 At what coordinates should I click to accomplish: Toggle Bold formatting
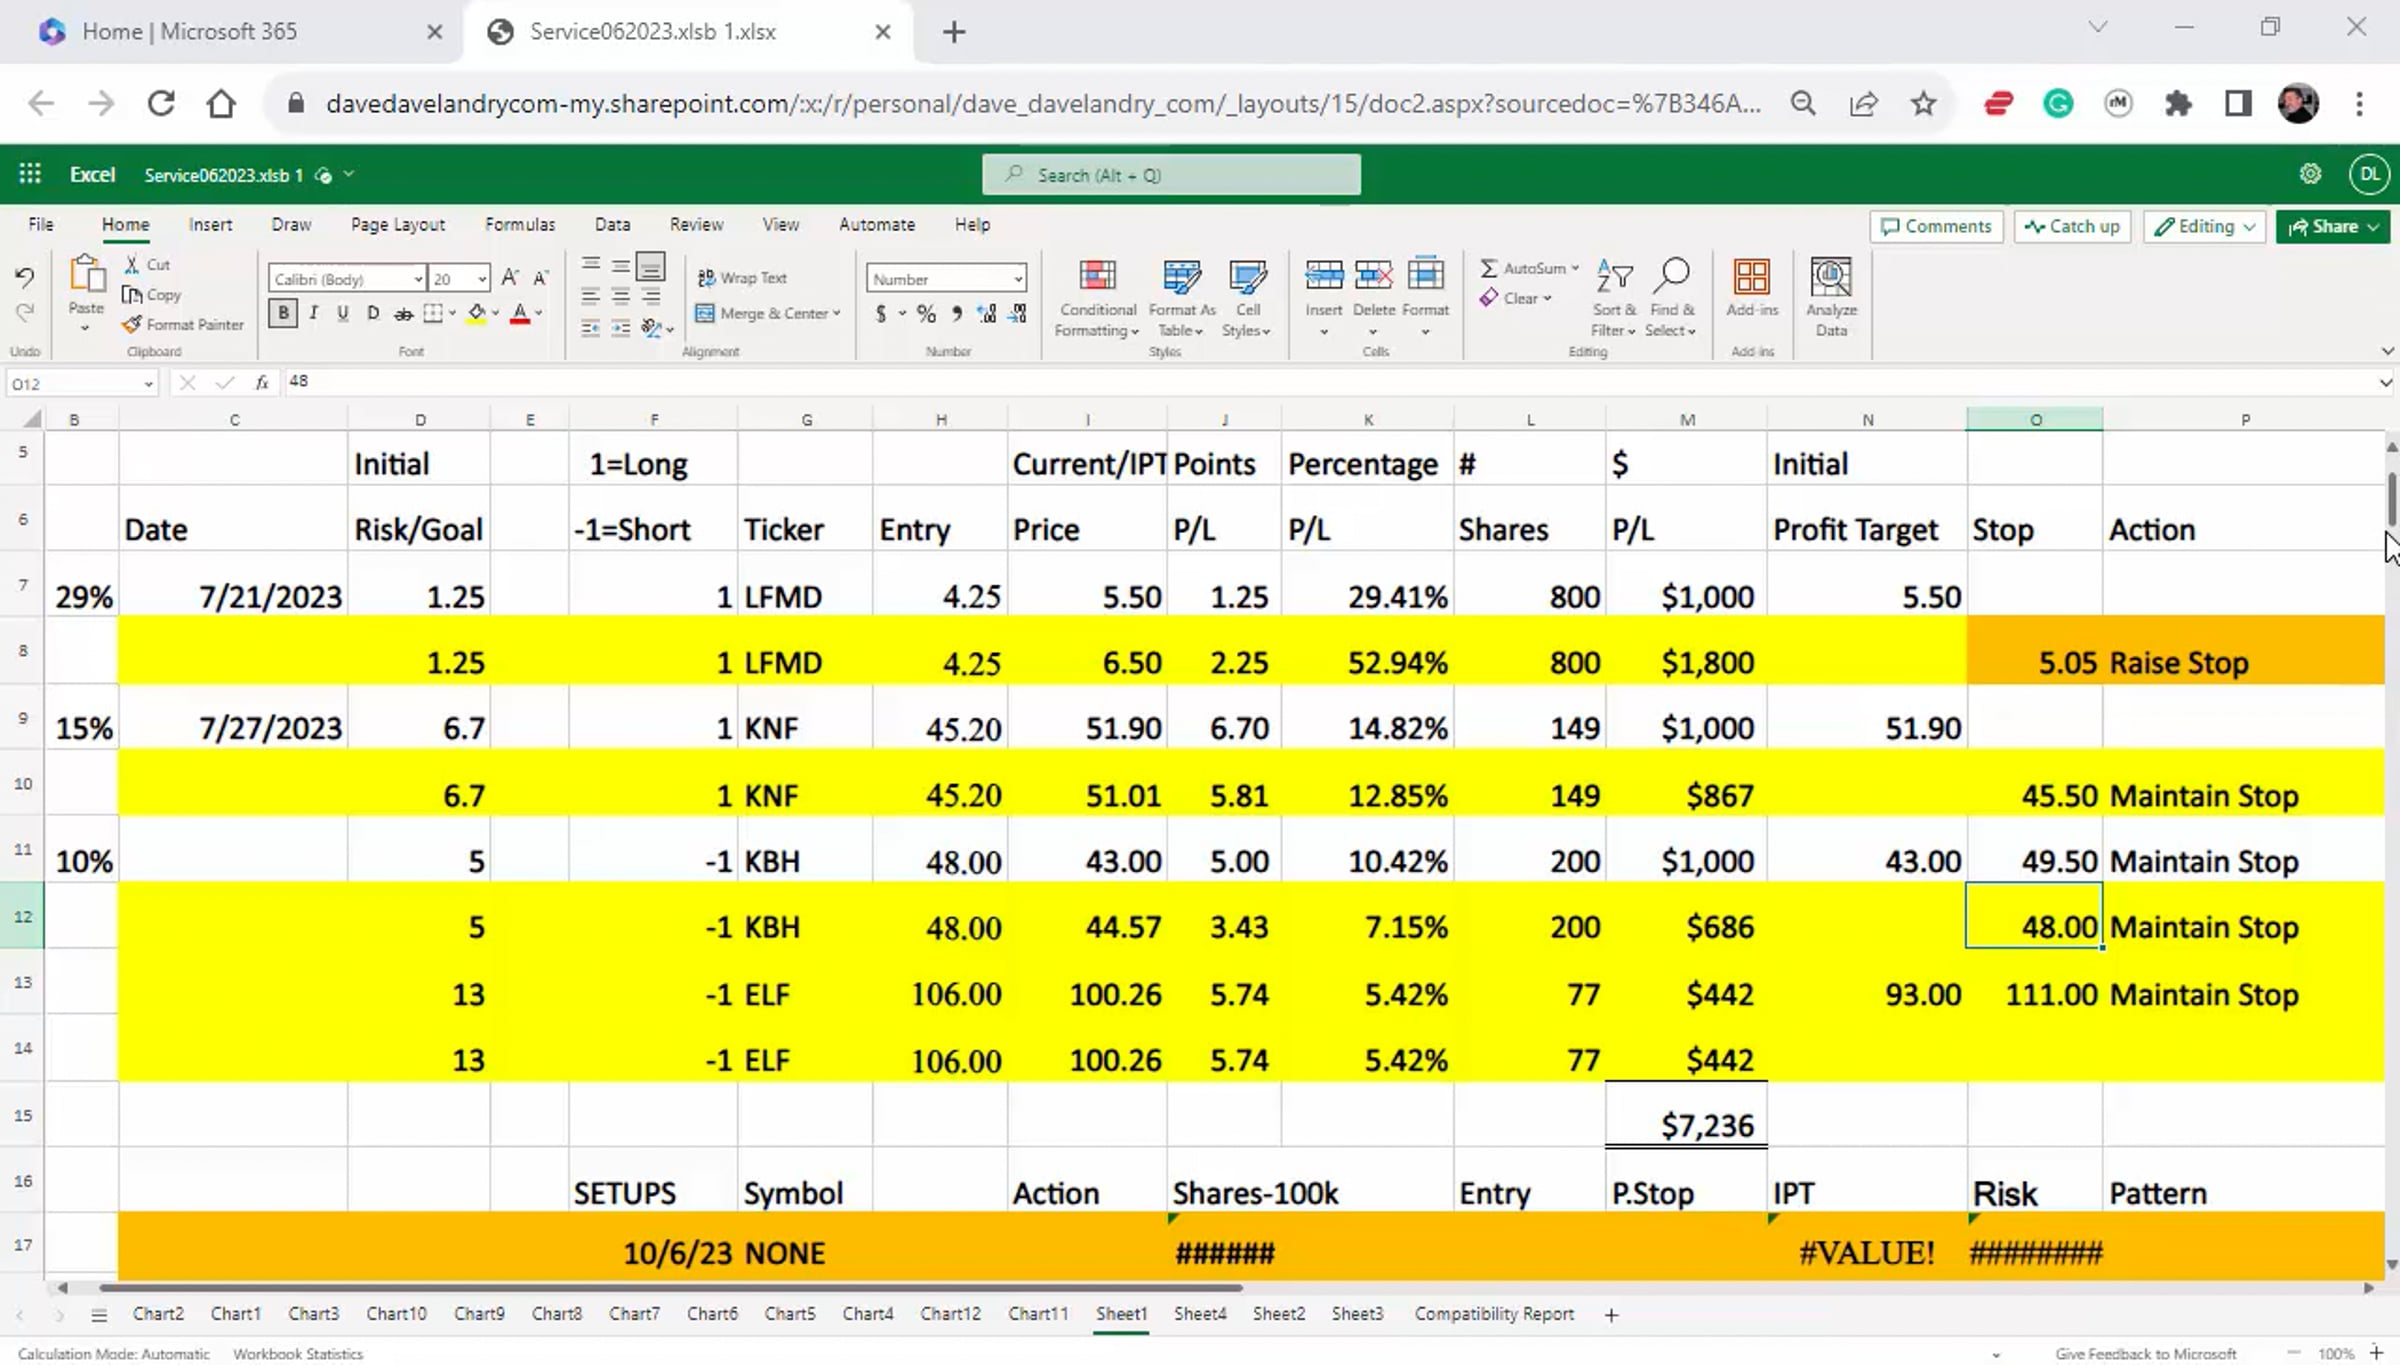click(284, 313)
